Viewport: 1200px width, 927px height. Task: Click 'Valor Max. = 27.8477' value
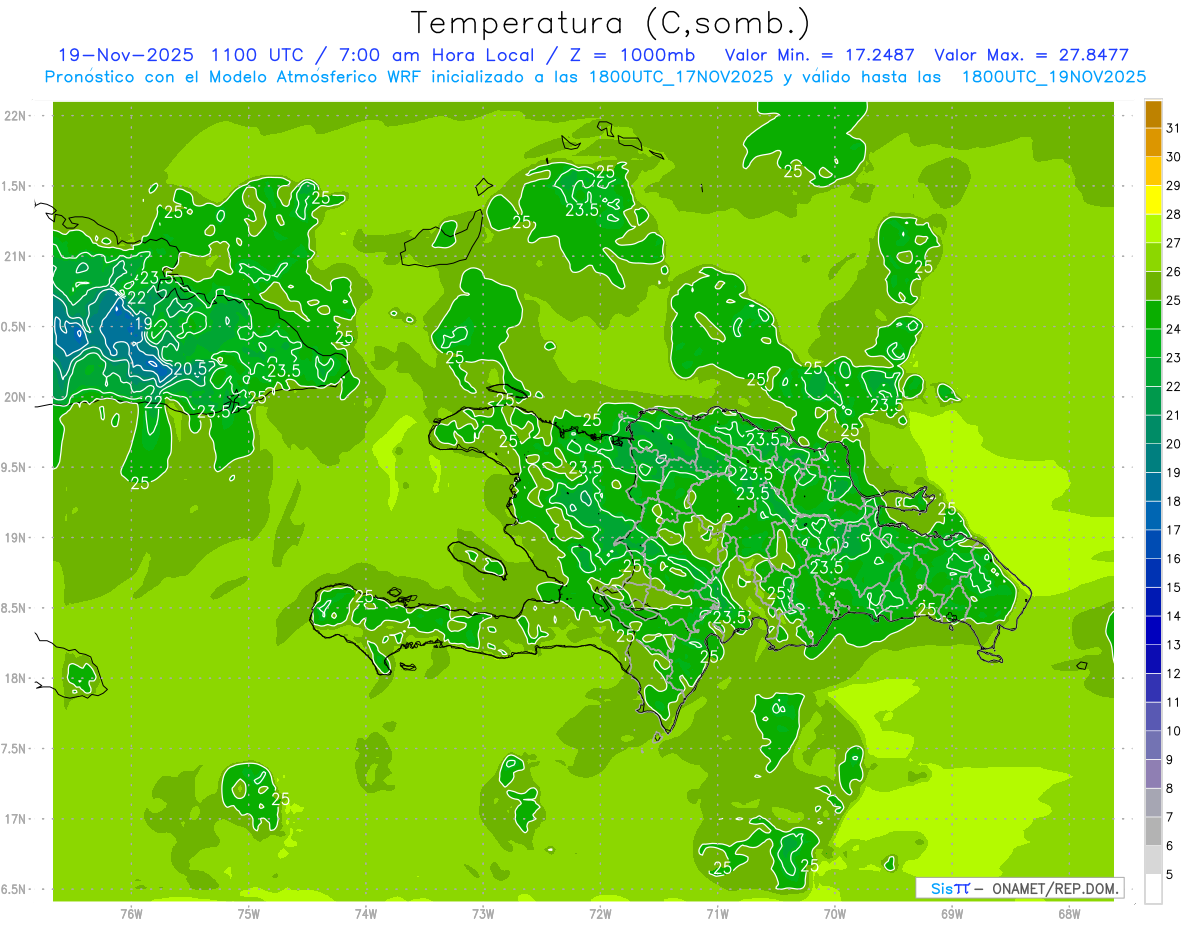pos(1031,55)
